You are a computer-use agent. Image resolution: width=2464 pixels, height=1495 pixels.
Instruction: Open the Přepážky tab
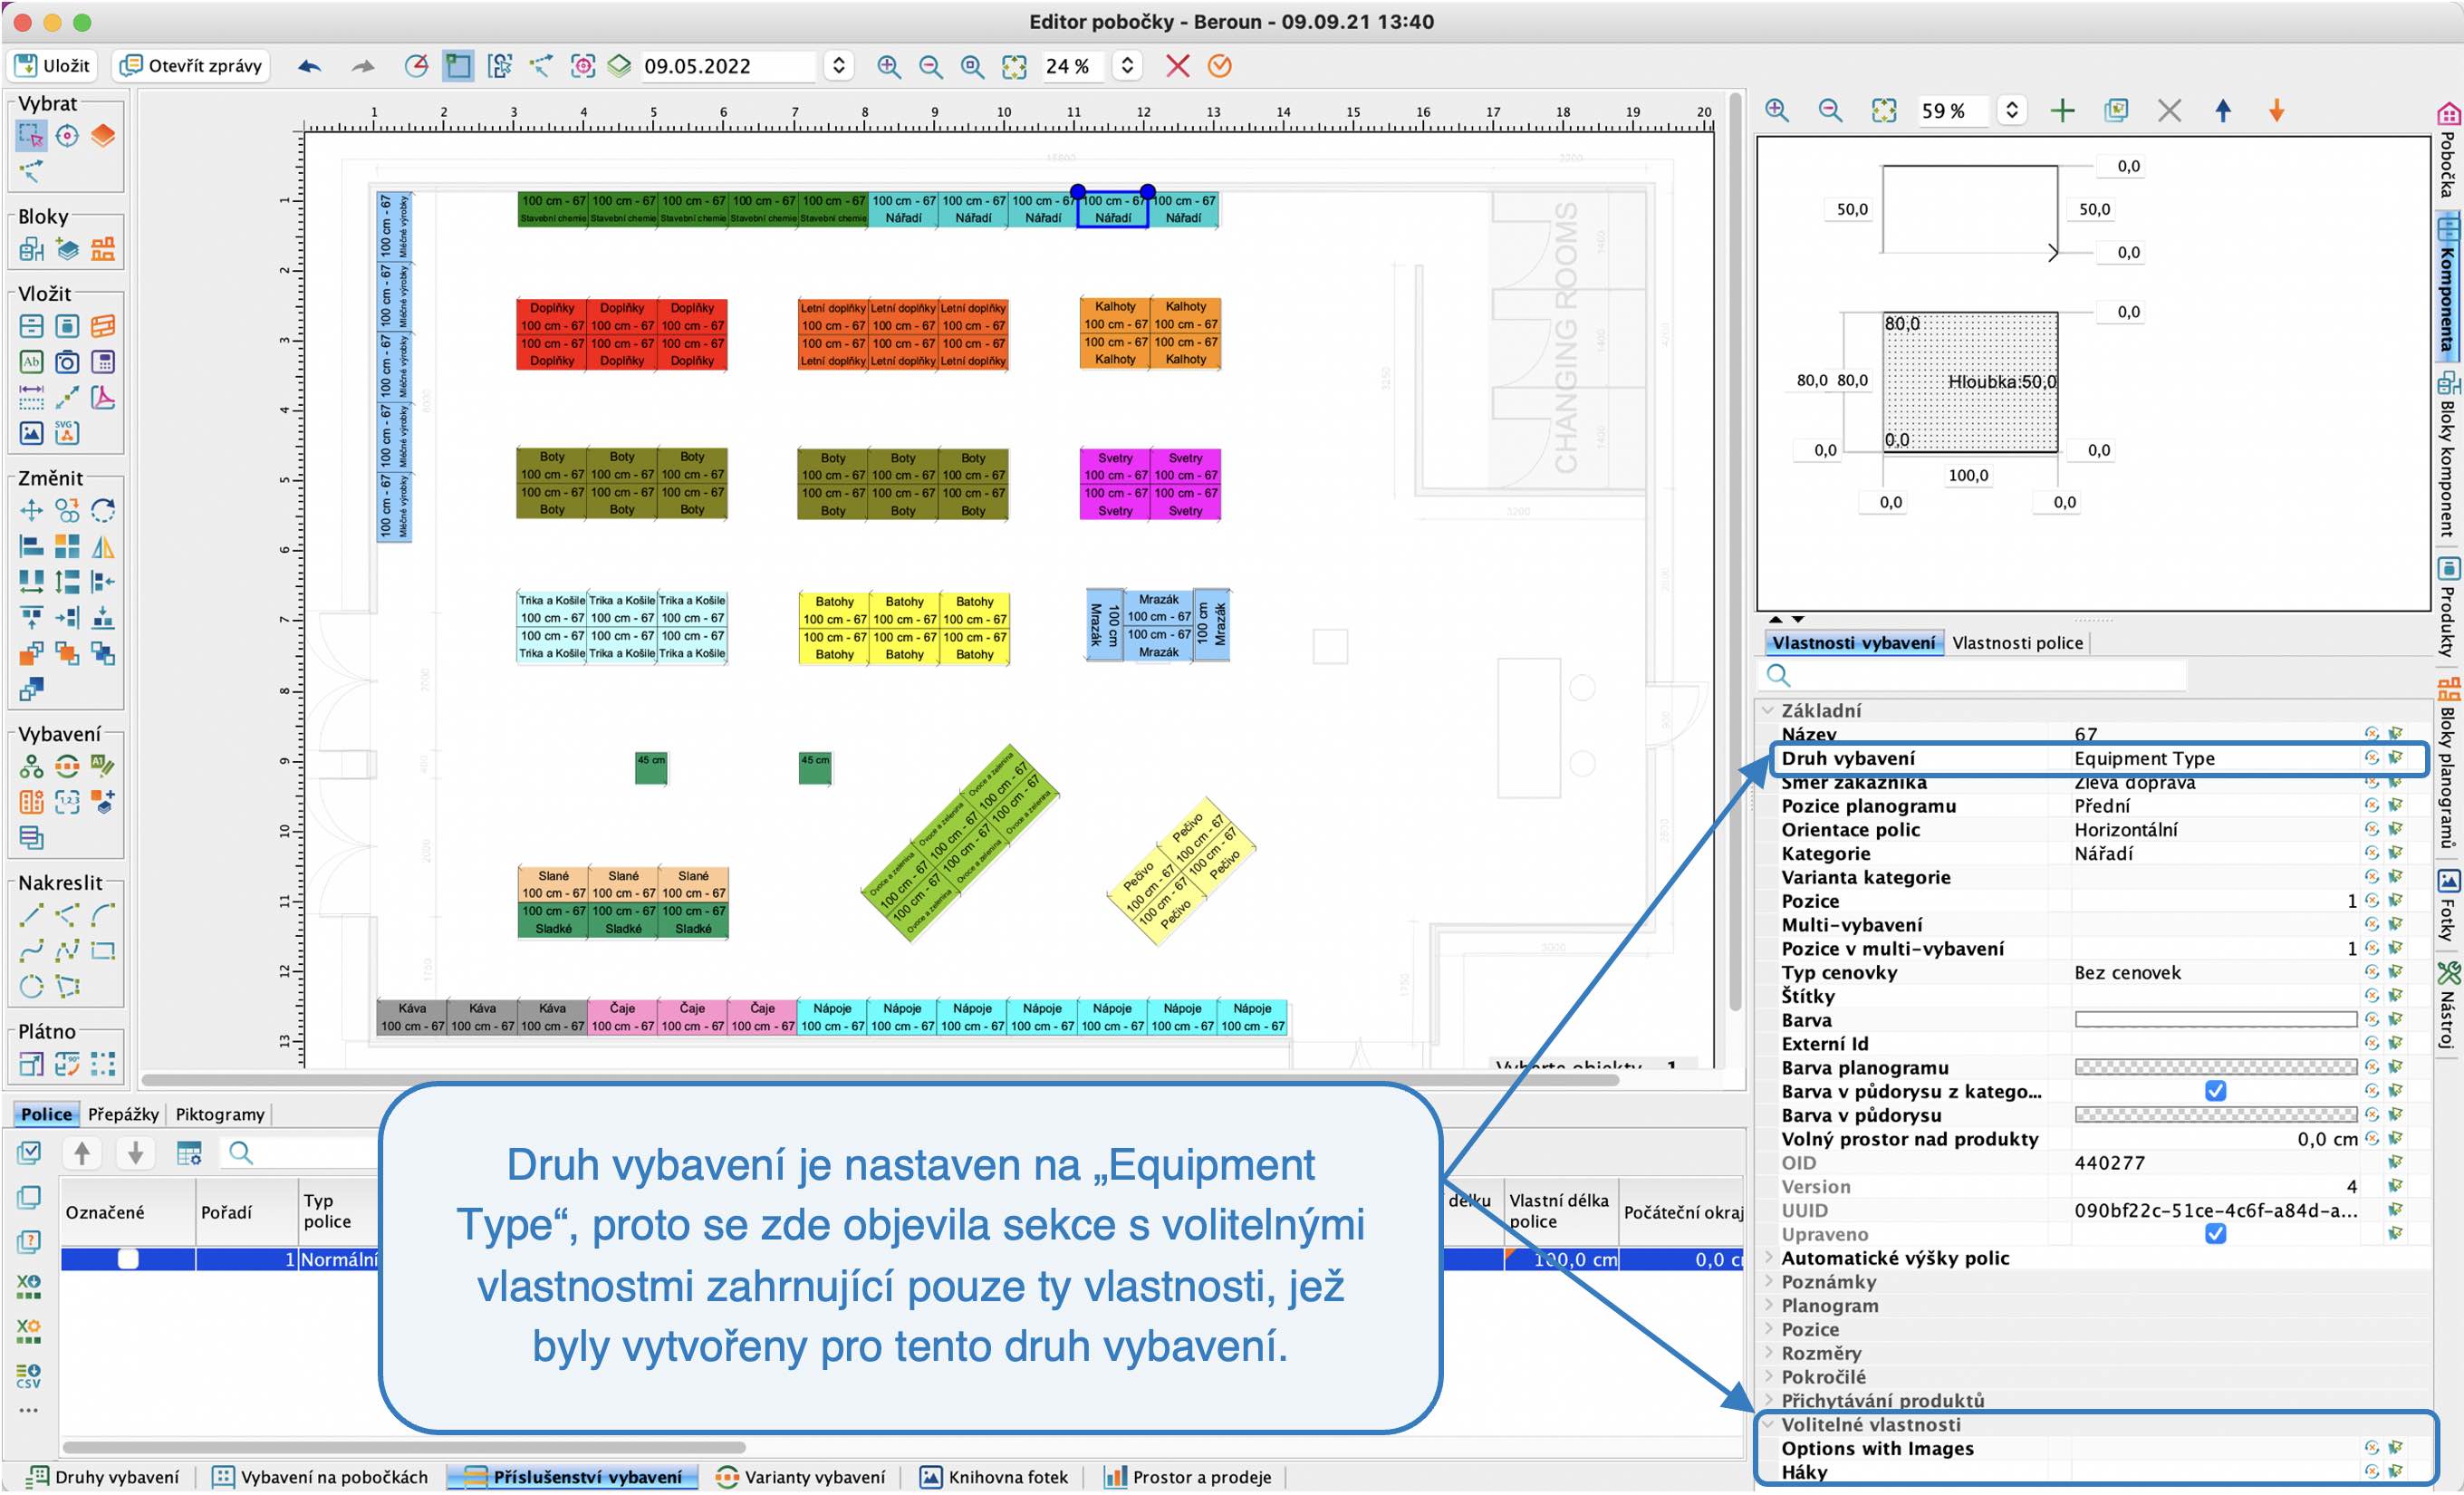pyautogui.click(x=123, y=1114)
